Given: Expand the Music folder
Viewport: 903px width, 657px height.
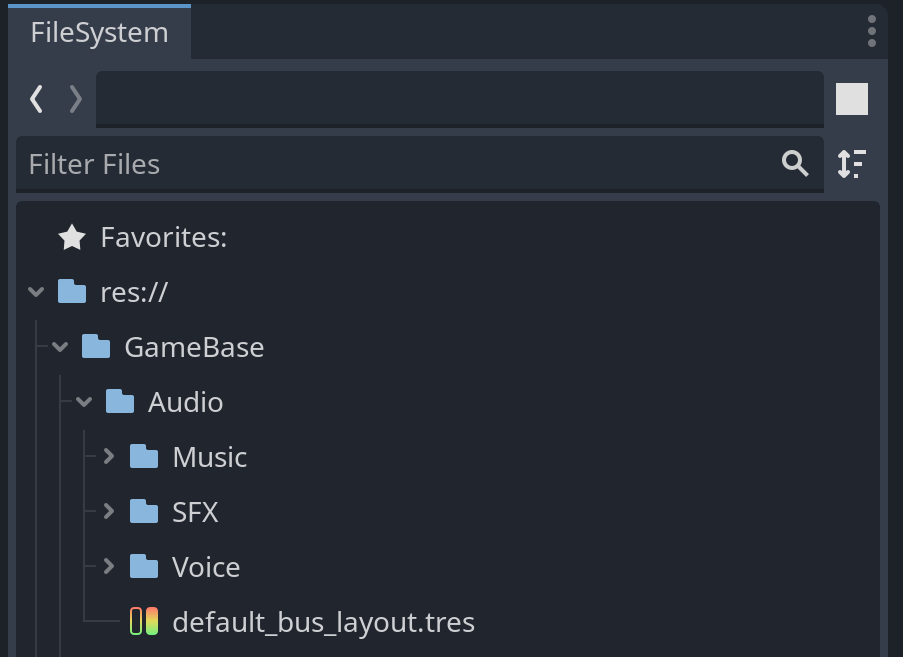Looking at the screenshot, I should coord(109,456).
